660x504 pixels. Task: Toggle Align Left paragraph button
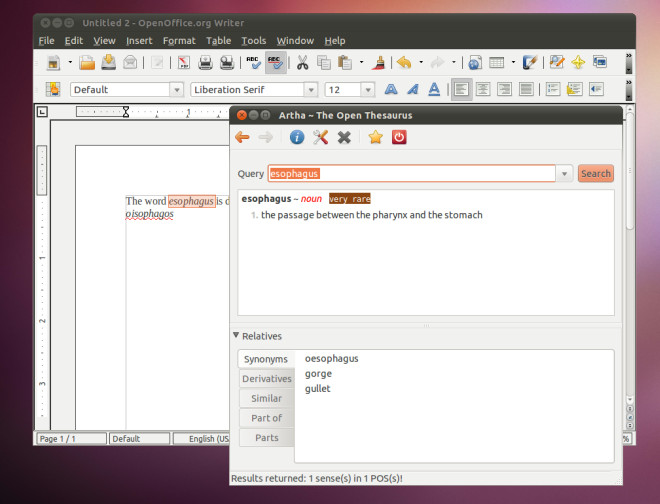pos(461,89)
